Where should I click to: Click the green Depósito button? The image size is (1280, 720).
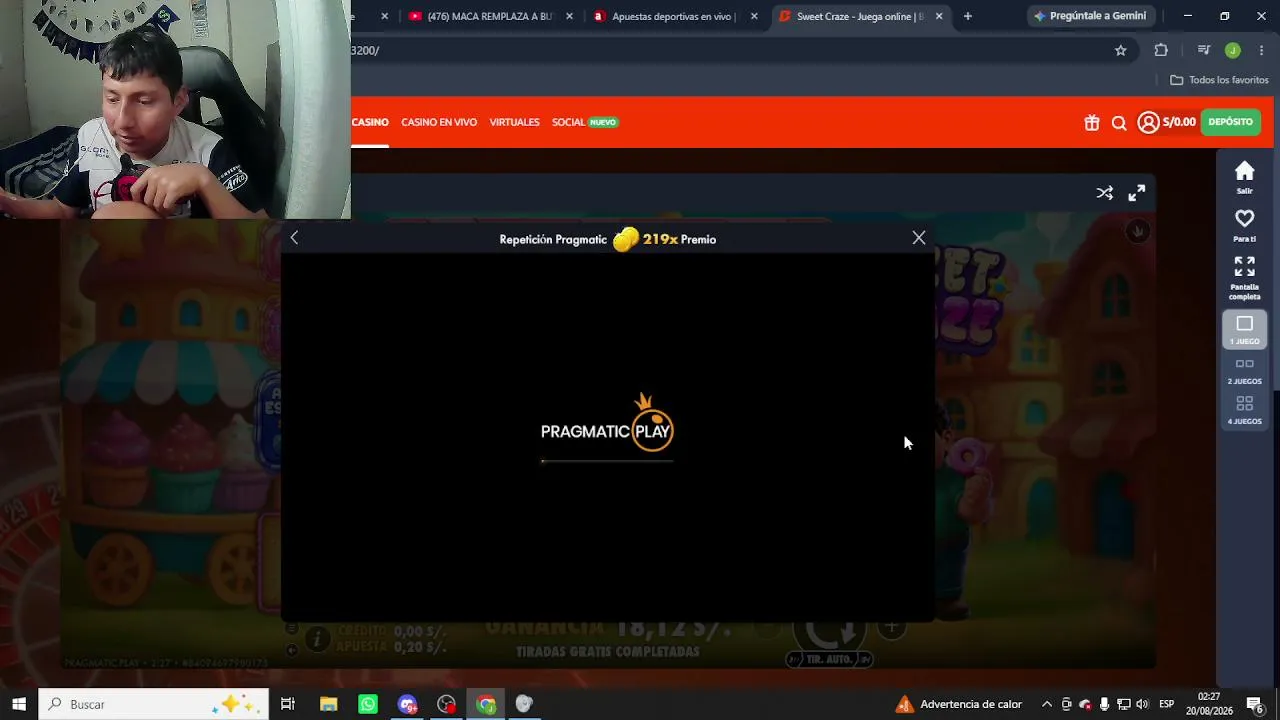tap(1230, 122)
